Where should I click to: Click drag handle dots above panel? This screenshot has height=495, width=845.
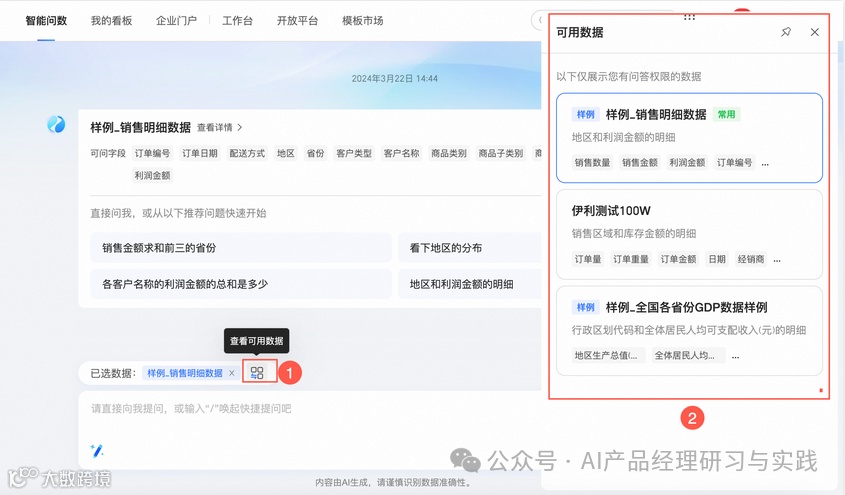(x=689, y=17)
